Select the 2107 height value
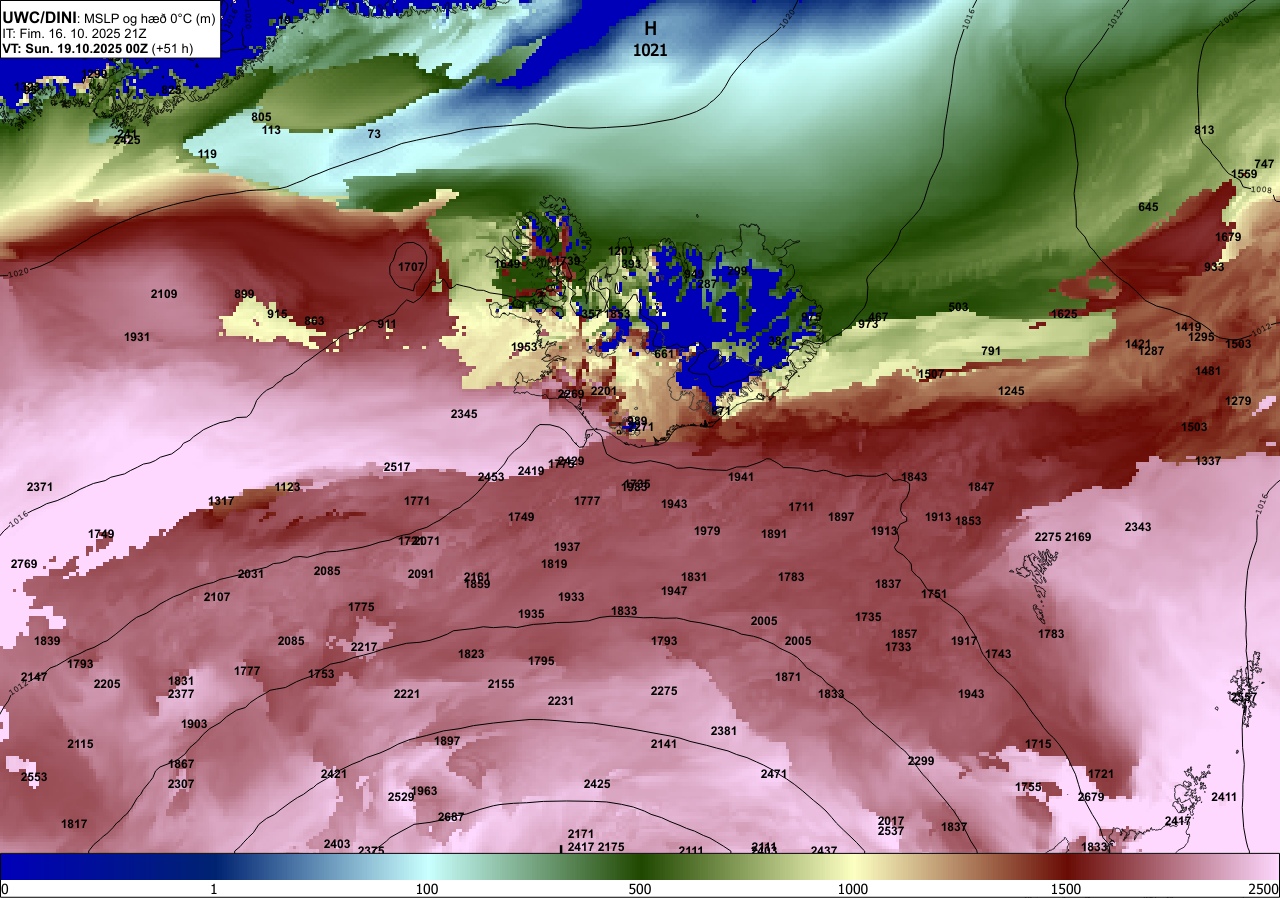Screen dimensions: 1280x898 click(x=217, y=597)
